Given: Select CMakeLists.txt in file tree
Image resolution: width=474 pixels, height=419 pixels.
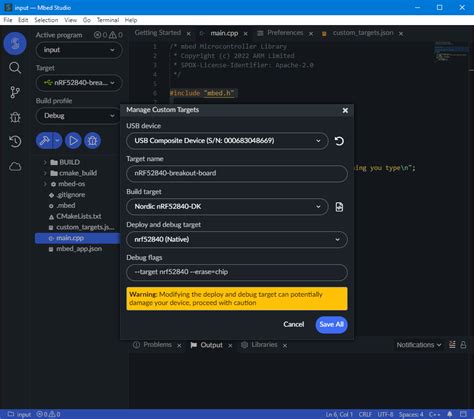Looking at the screenshot, I should [79, 216].
